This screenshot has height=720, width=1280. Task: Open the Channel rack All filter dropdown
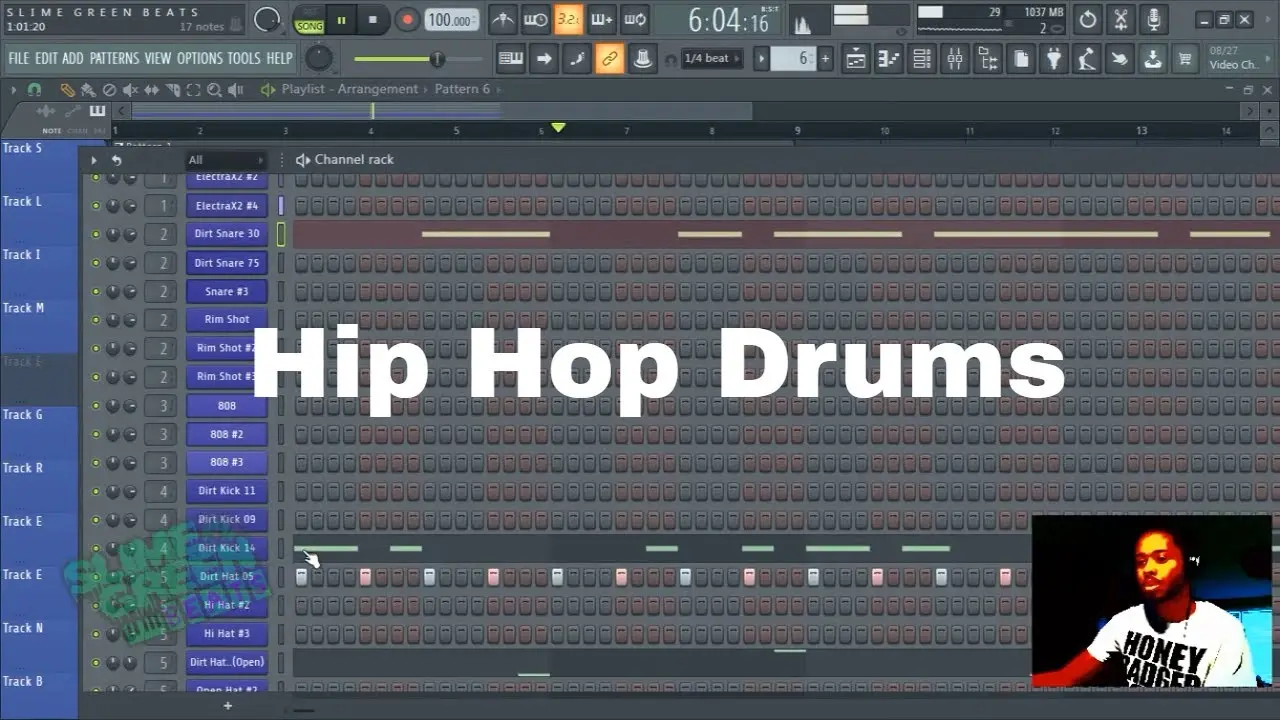[x=226, y=160]
